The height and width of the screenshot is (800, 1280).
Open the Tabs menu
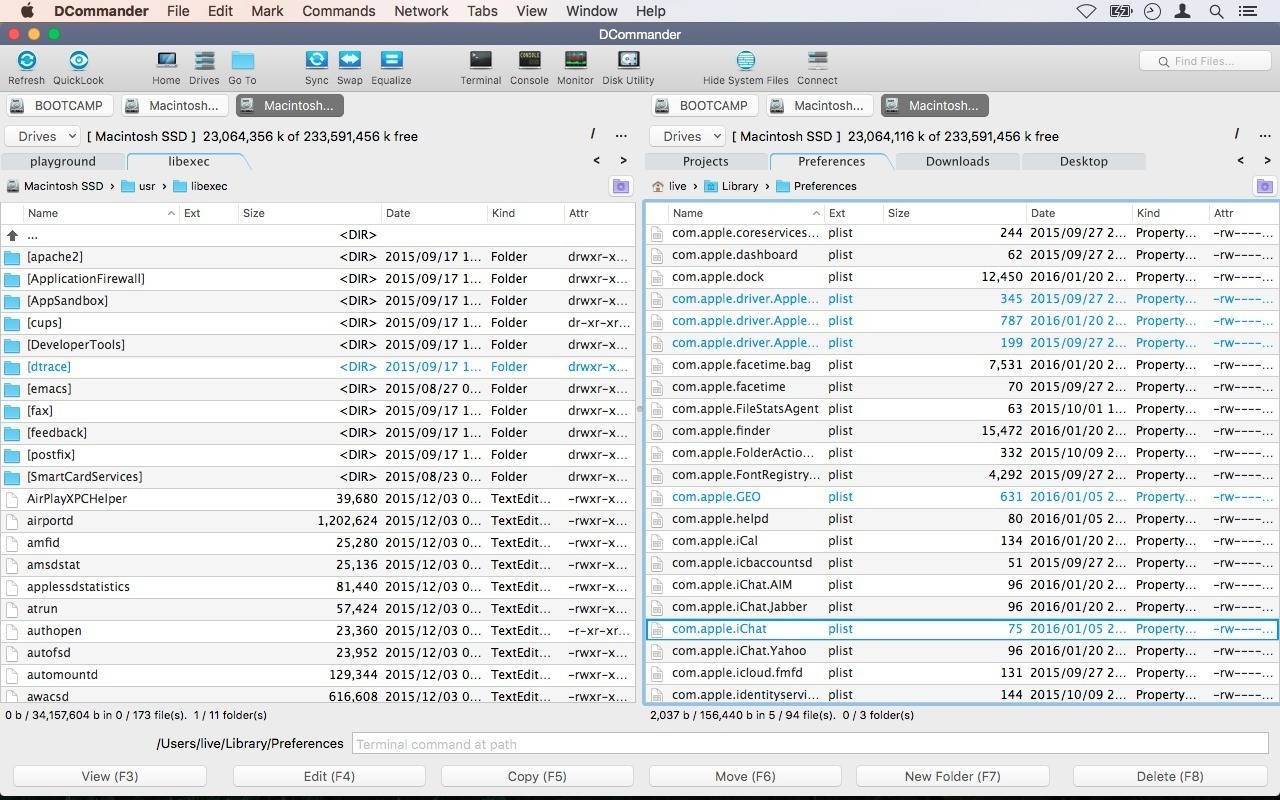pos(482,11)
